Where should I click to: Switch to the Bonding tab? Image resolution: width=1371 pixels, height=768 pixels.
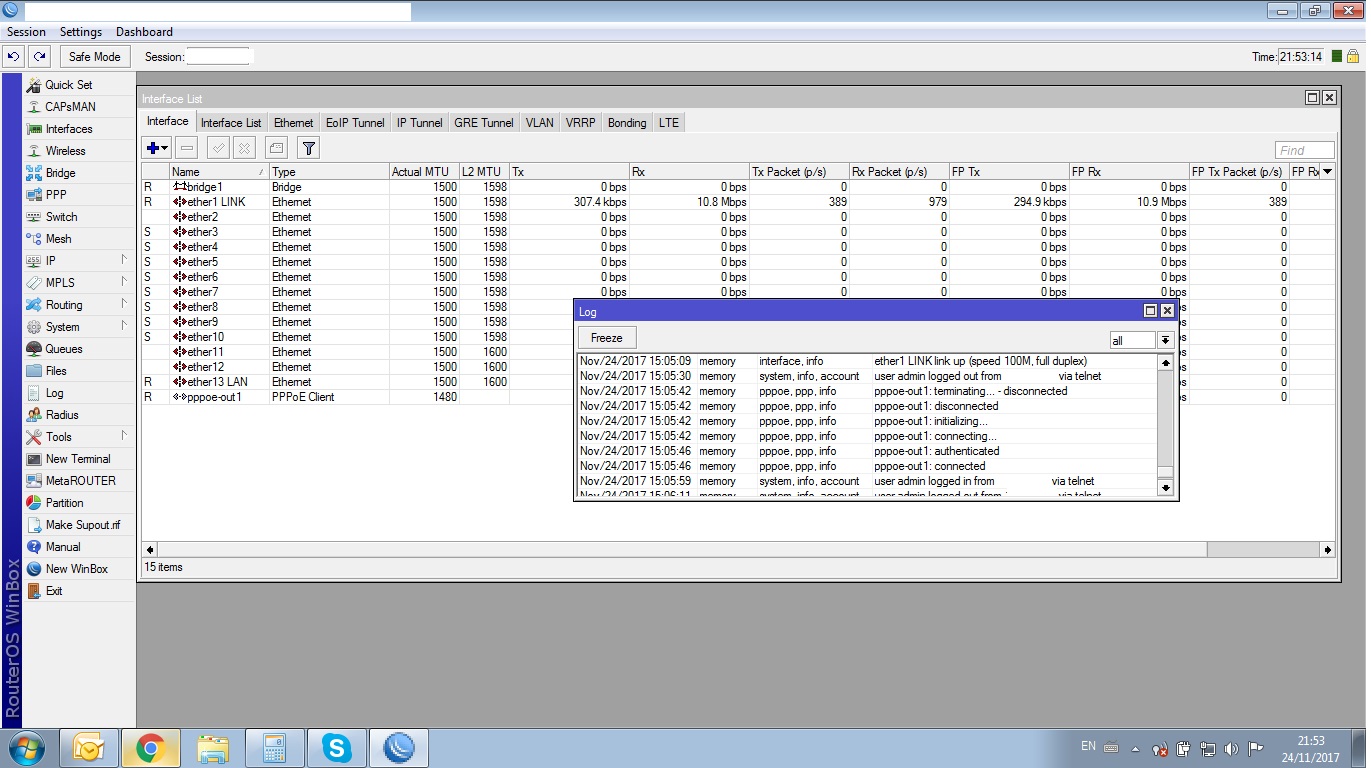tap(627, 123)
